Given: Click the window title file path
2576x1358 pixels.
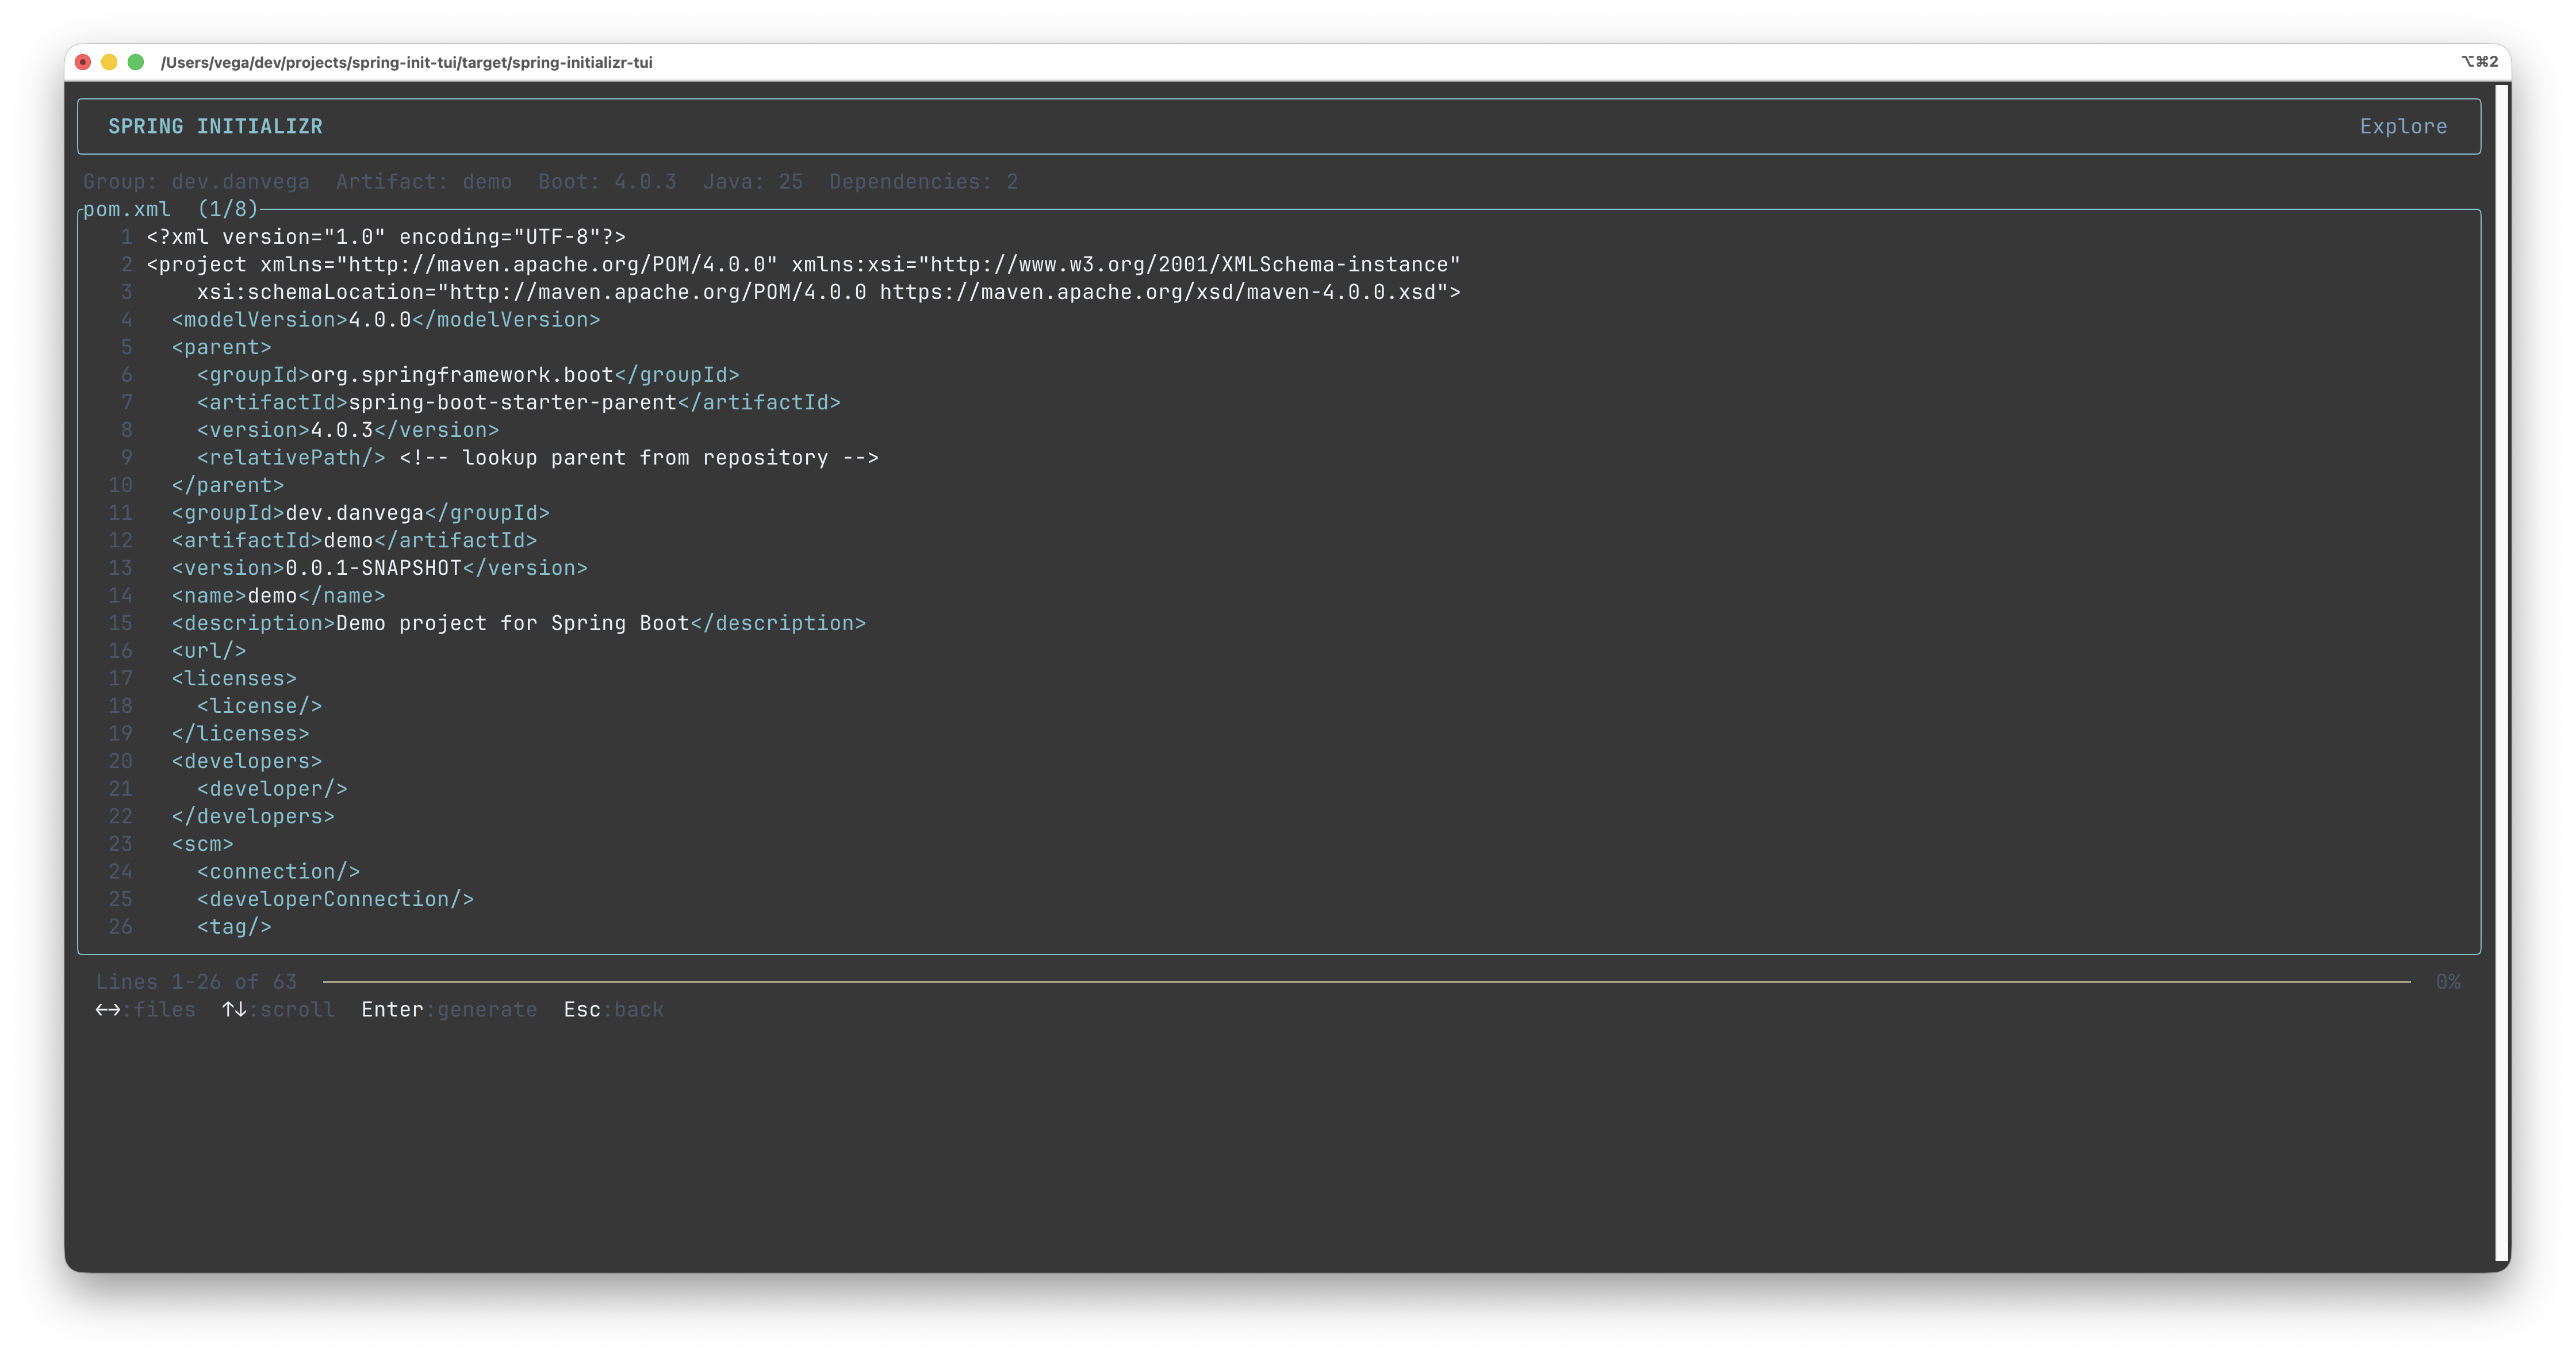Looking at the screenshot, I should (406, 62).
